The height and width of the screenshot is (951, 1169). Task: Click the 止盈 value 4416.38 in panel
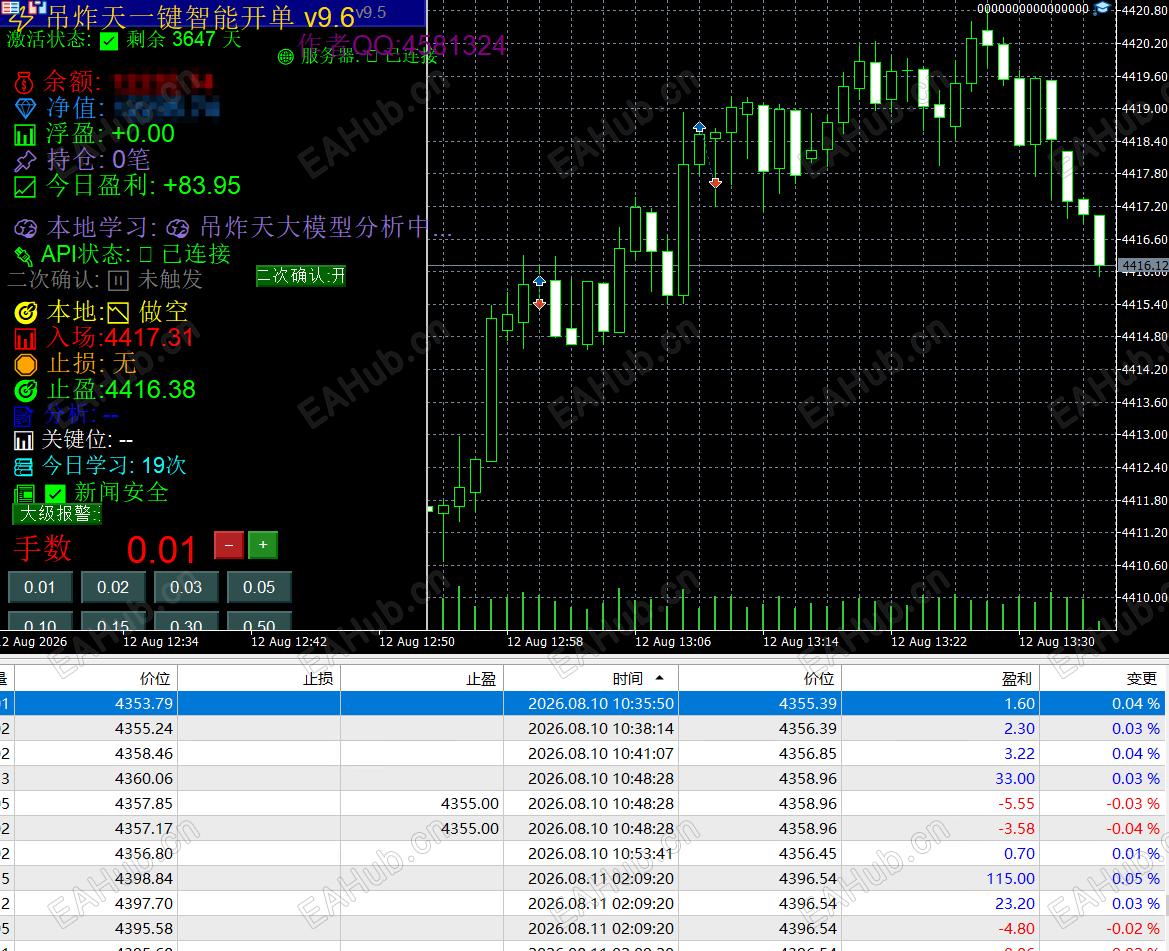coord(150,390)
